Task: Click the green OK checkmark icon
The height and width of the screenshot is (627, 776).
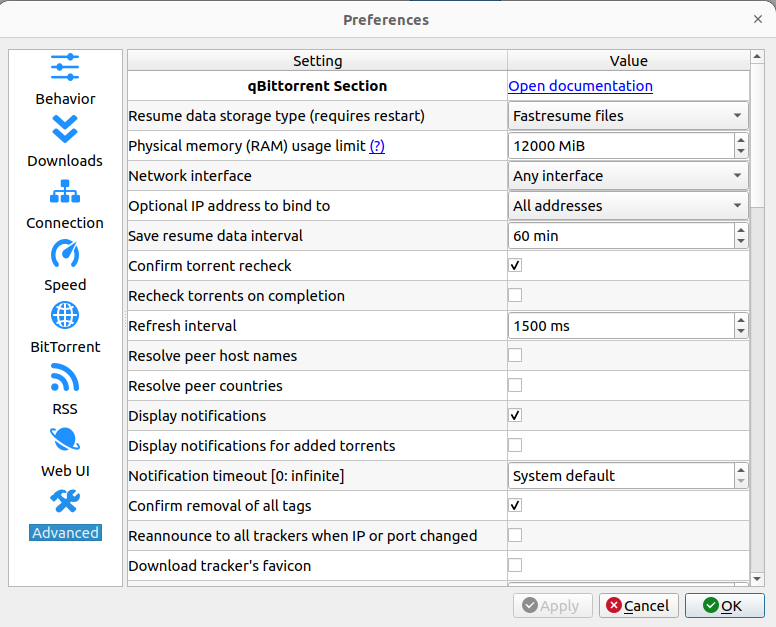Action: [711, 605]
